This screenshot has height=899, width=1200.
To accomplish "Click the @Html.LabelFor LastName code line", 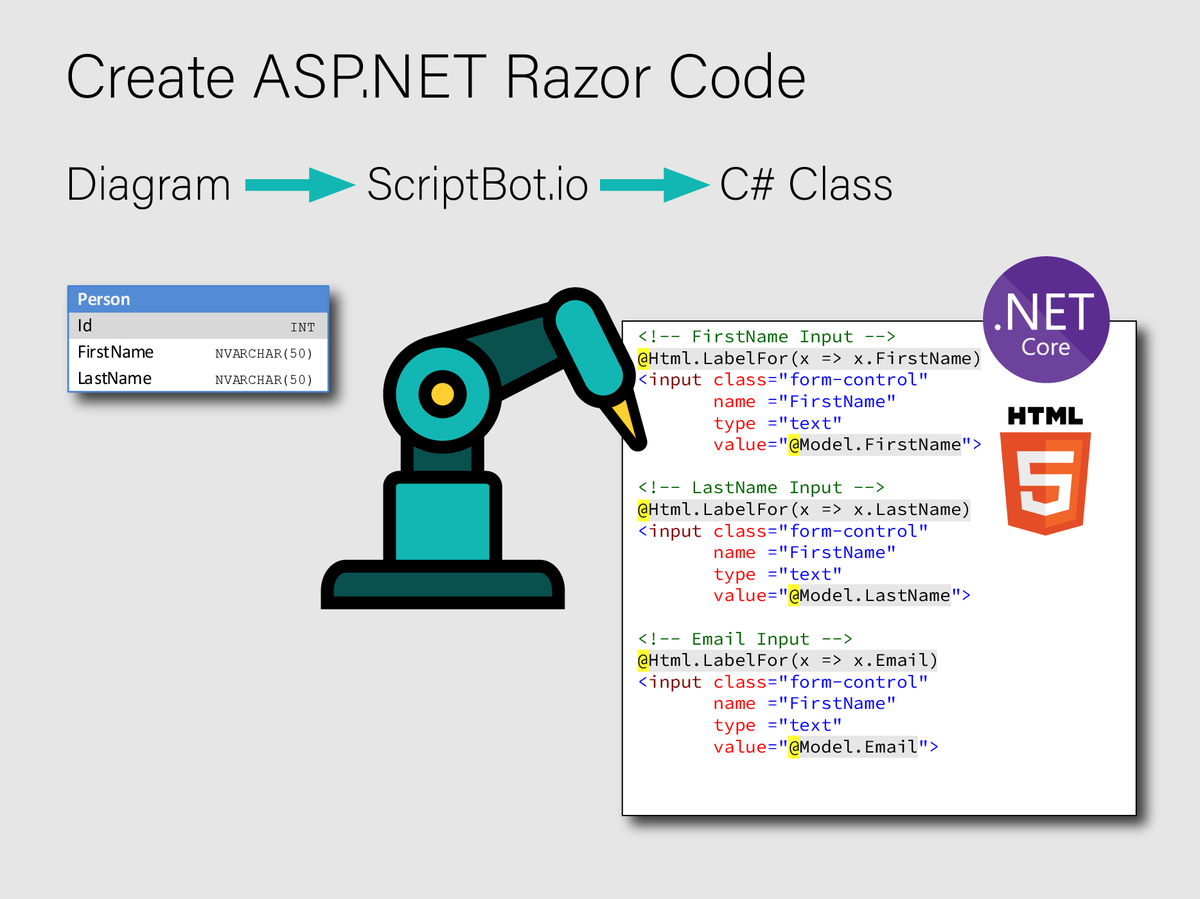I will [x=804, y=509].
